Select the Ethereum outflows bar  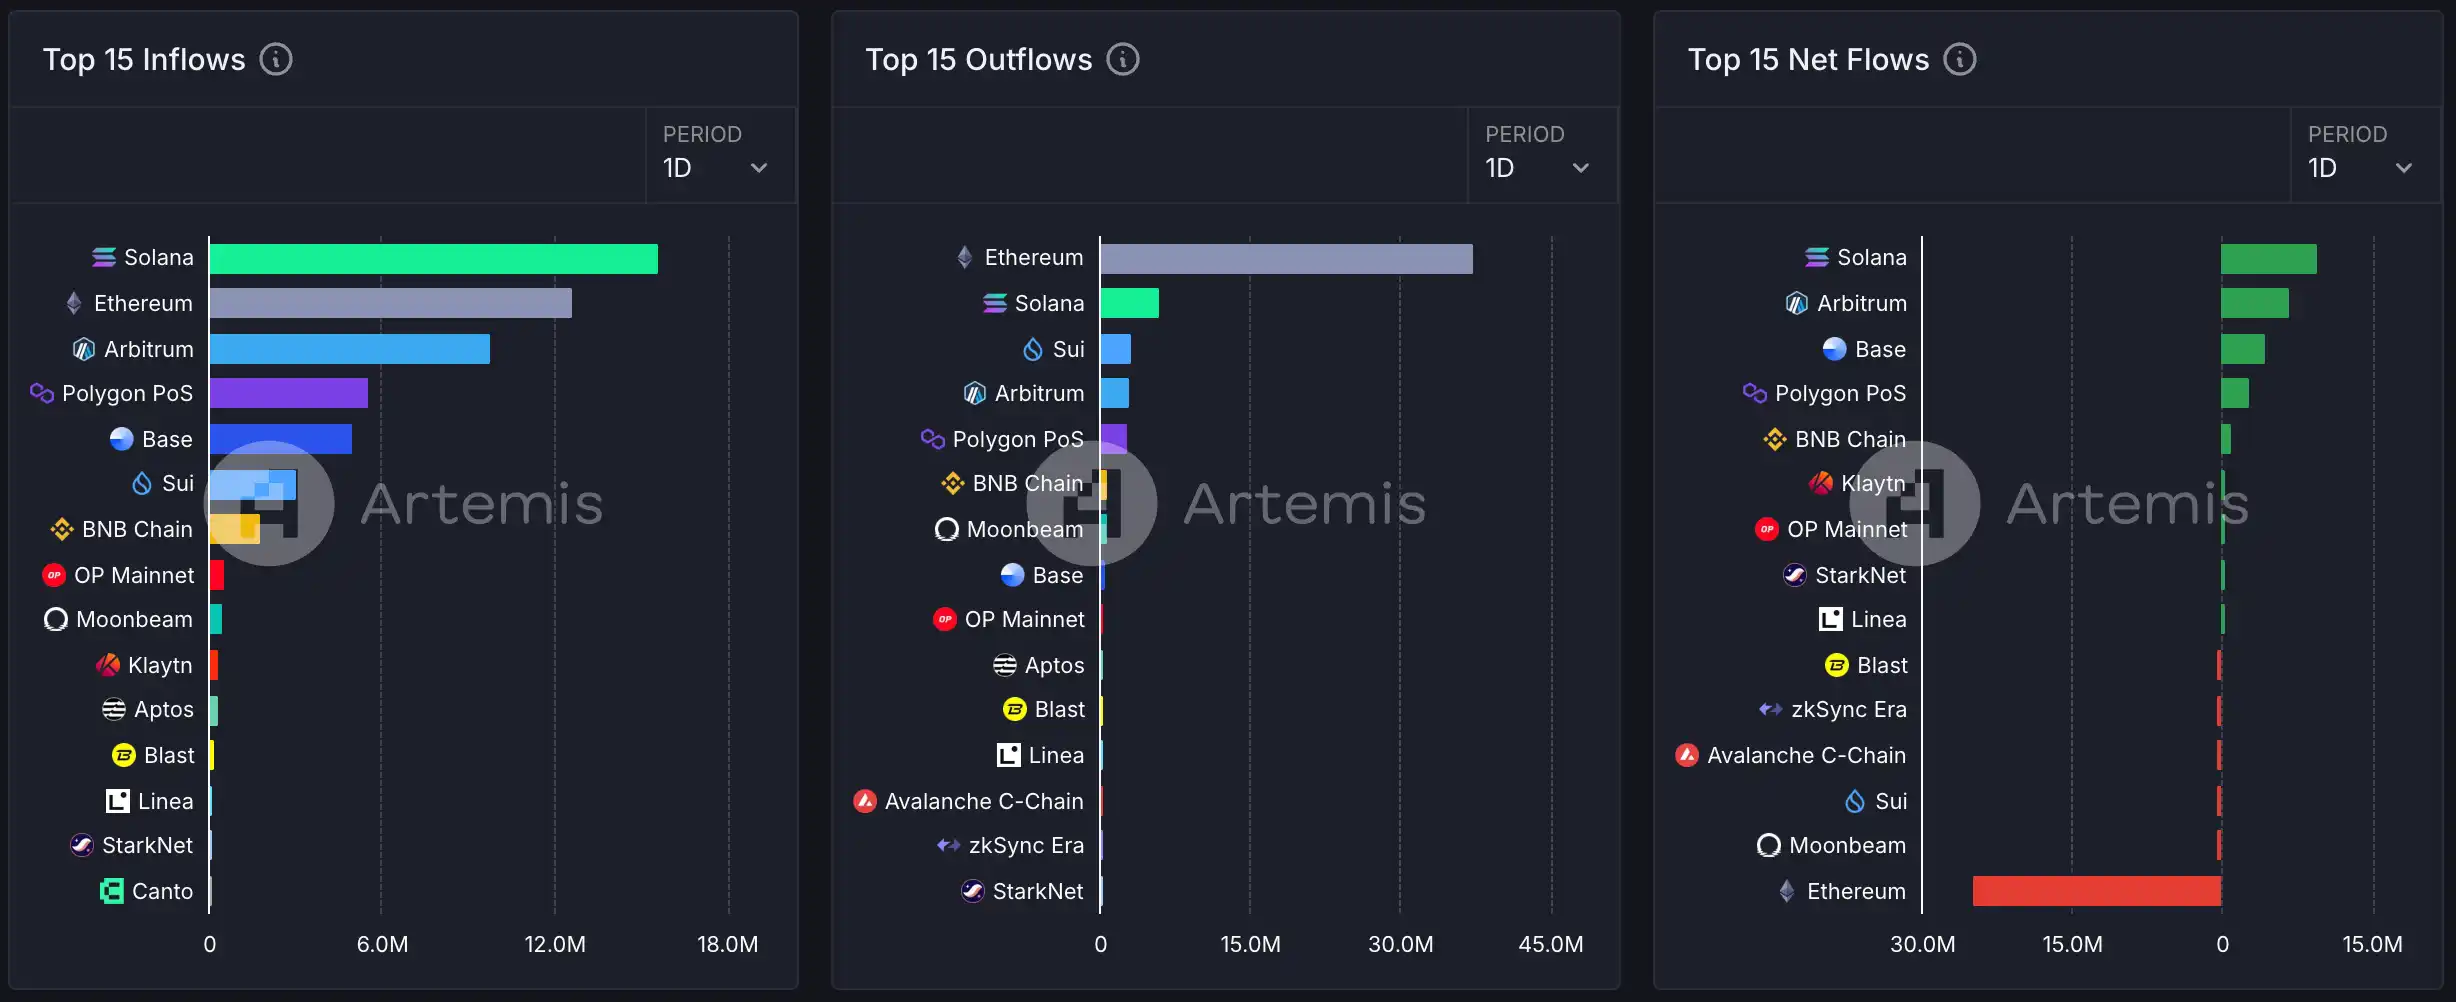click(1286, 259)
